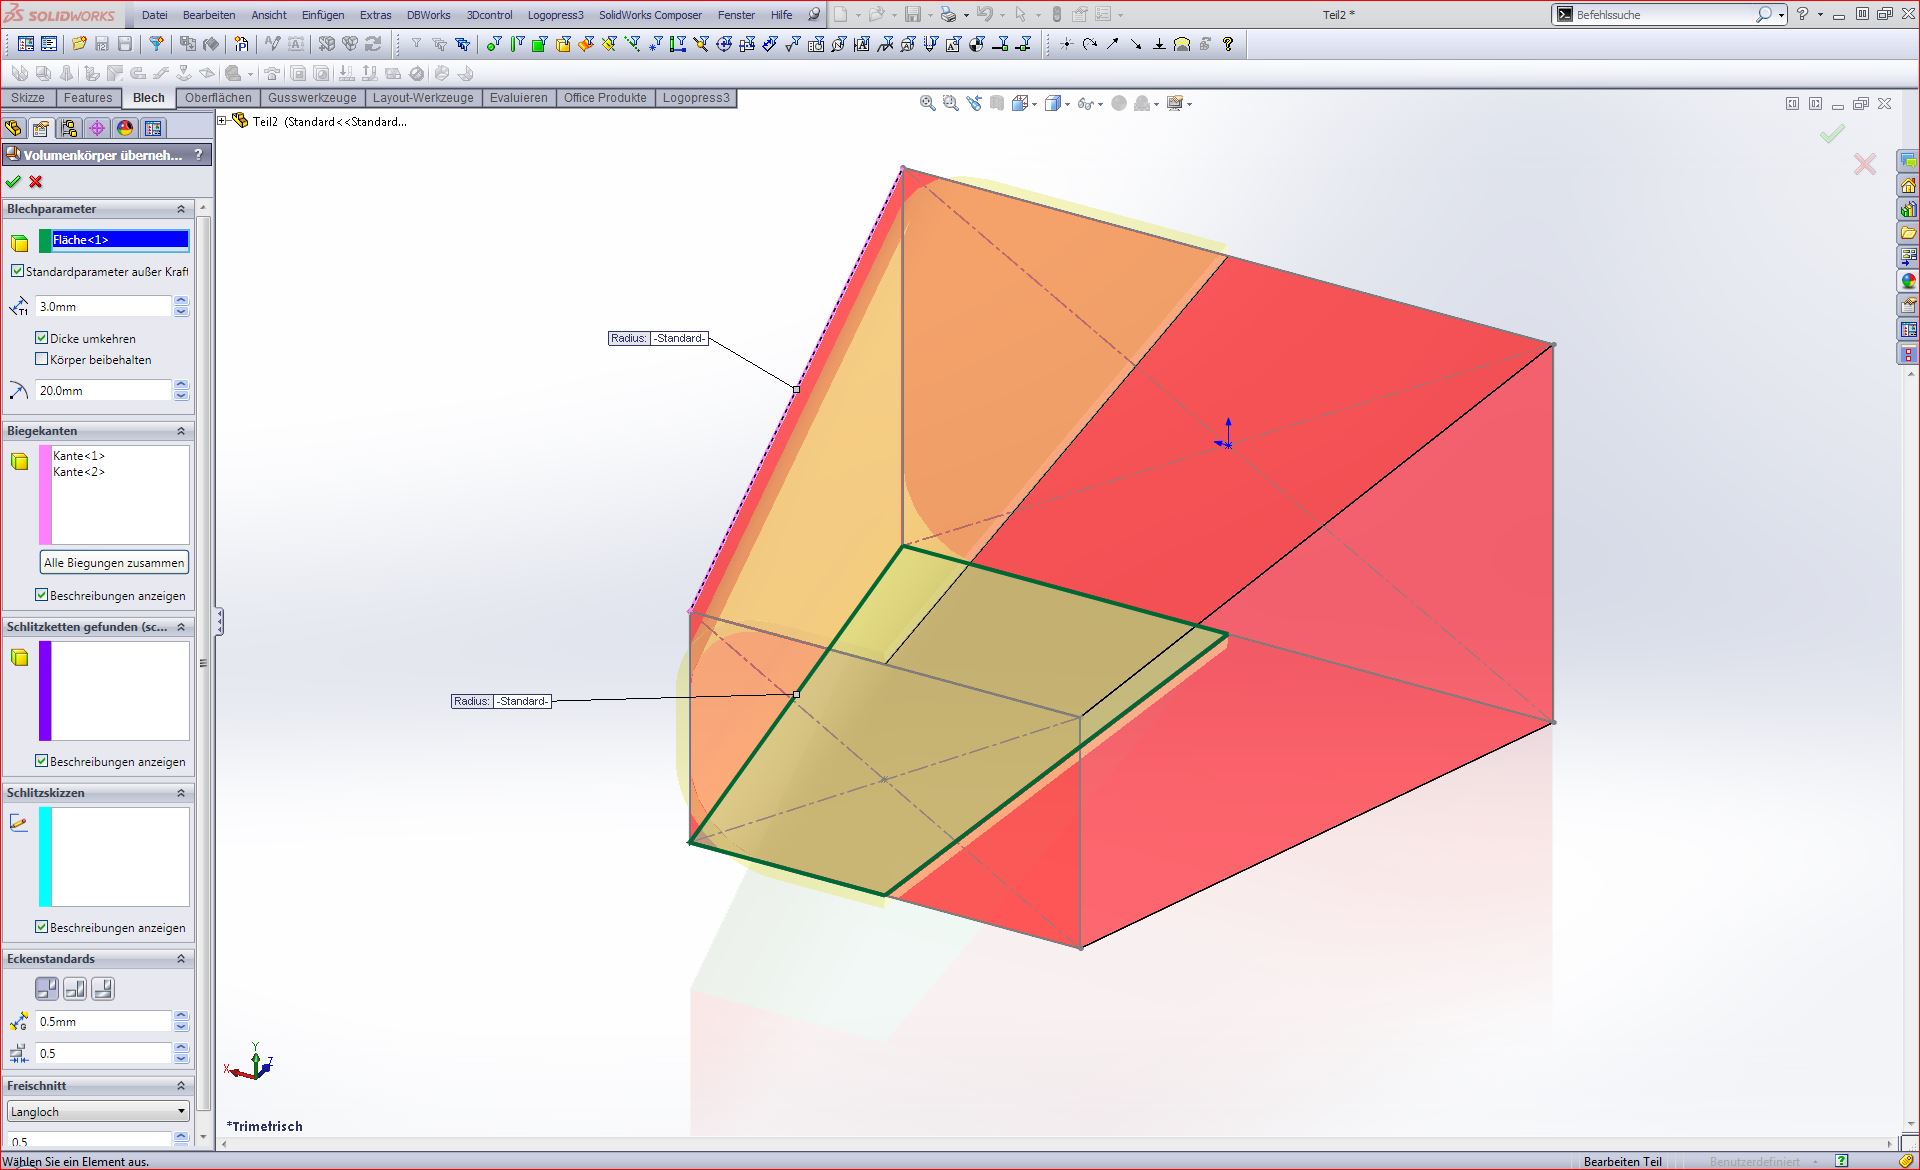Click the yellow question mark help toolbar icon
Screen dimensions: 1920x1170
pos(1228,44)
